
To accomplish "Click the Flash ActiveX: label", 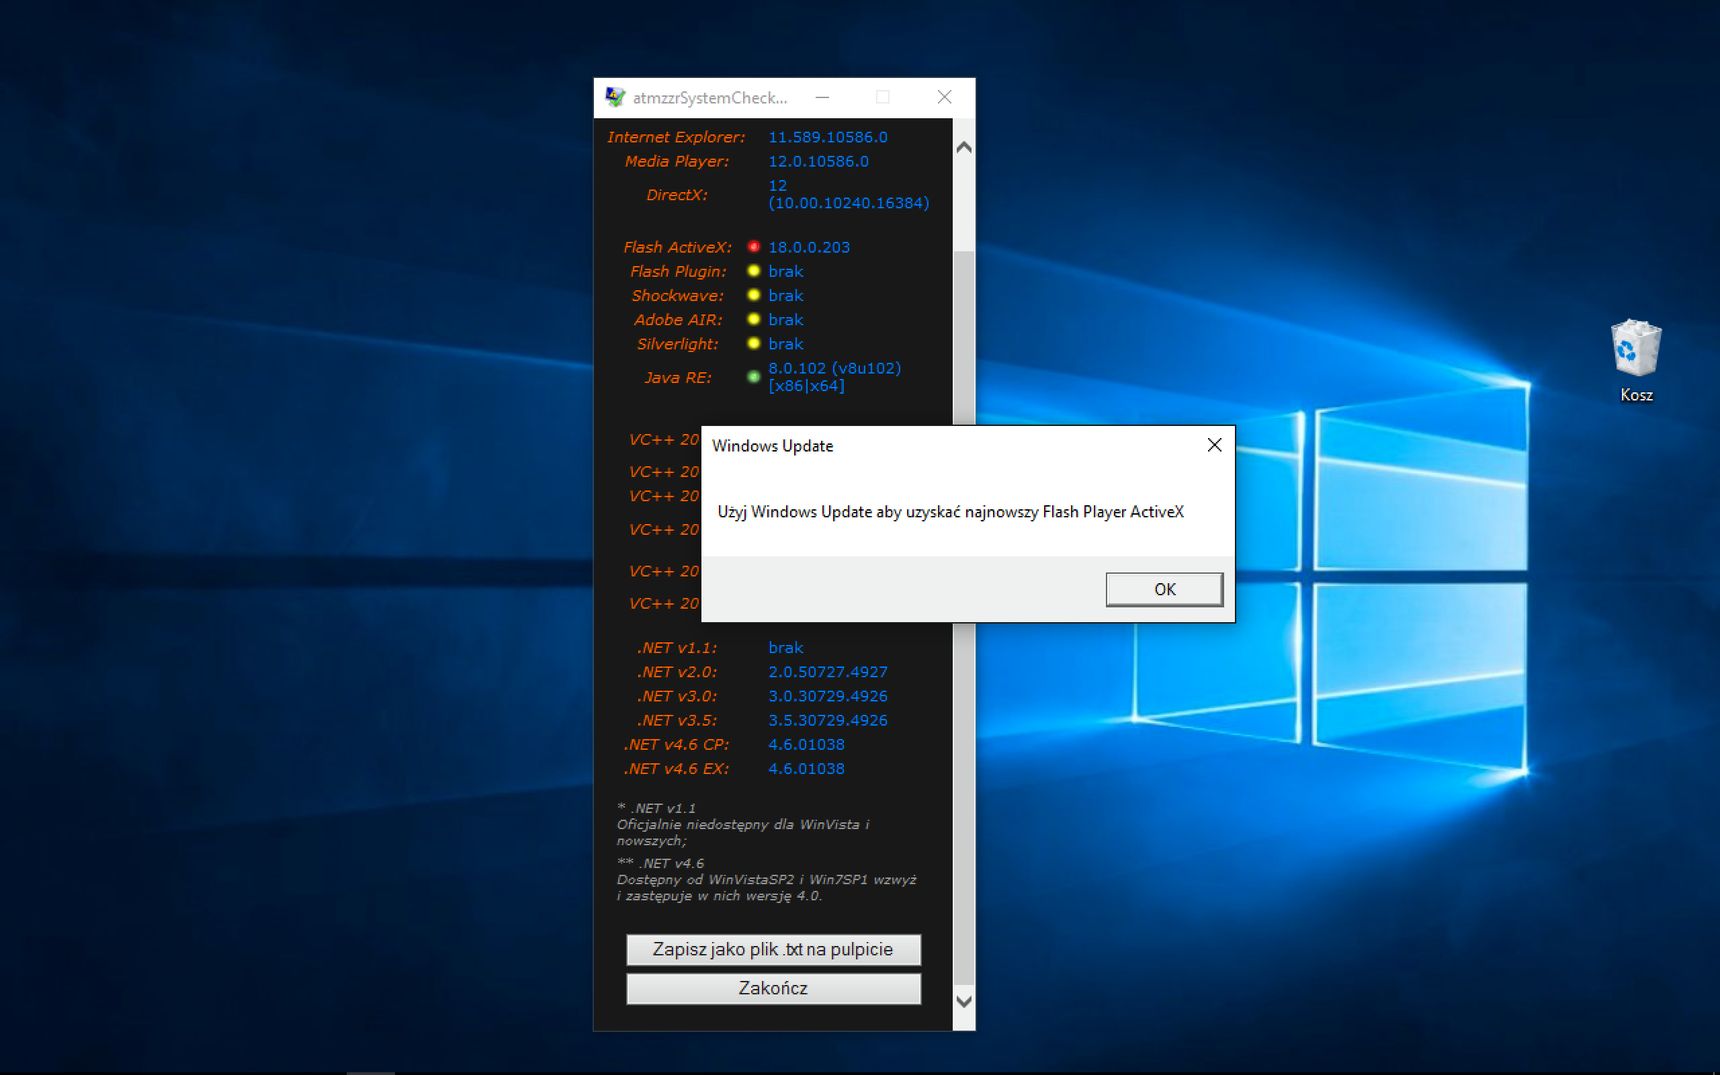I will tap(677, 247).
